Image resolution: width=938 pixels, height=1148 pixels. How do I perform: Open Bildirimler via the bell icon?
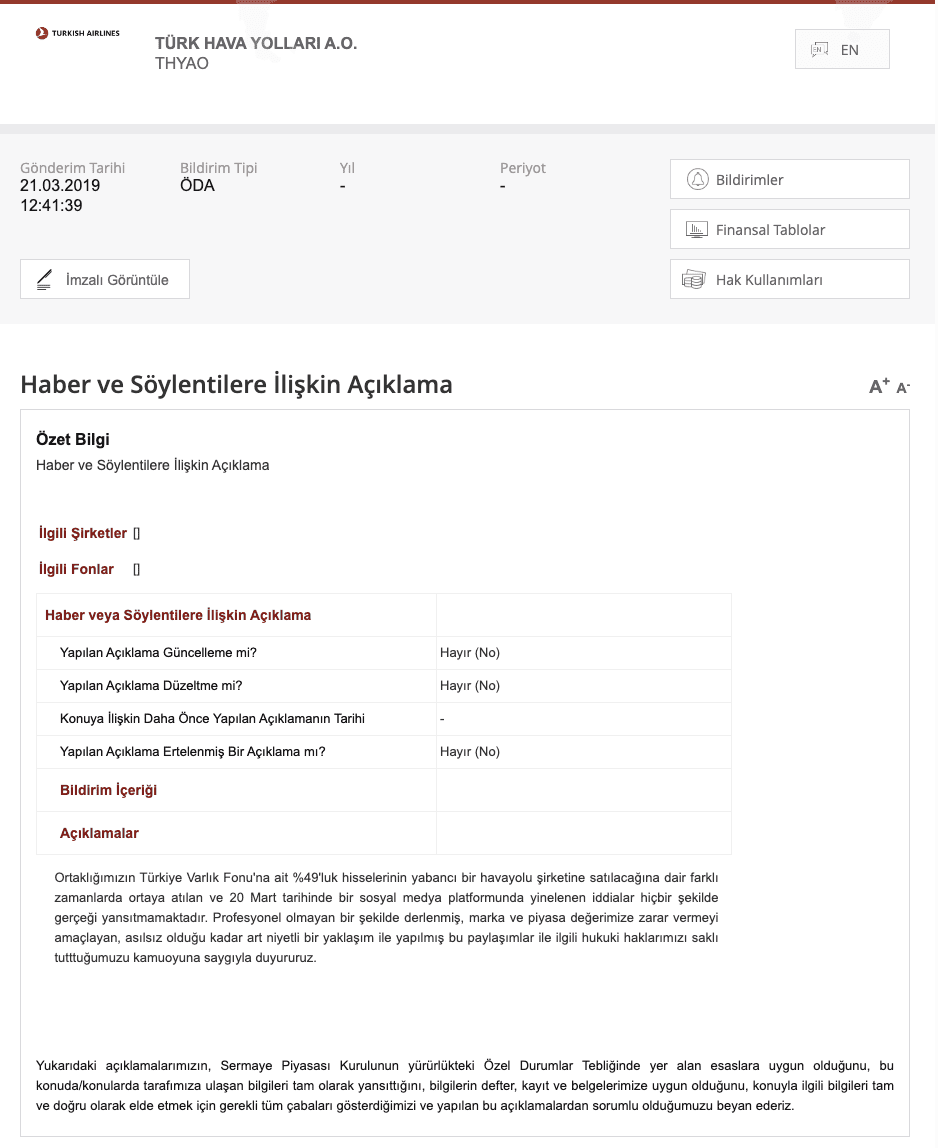click(x=697, y=180)
